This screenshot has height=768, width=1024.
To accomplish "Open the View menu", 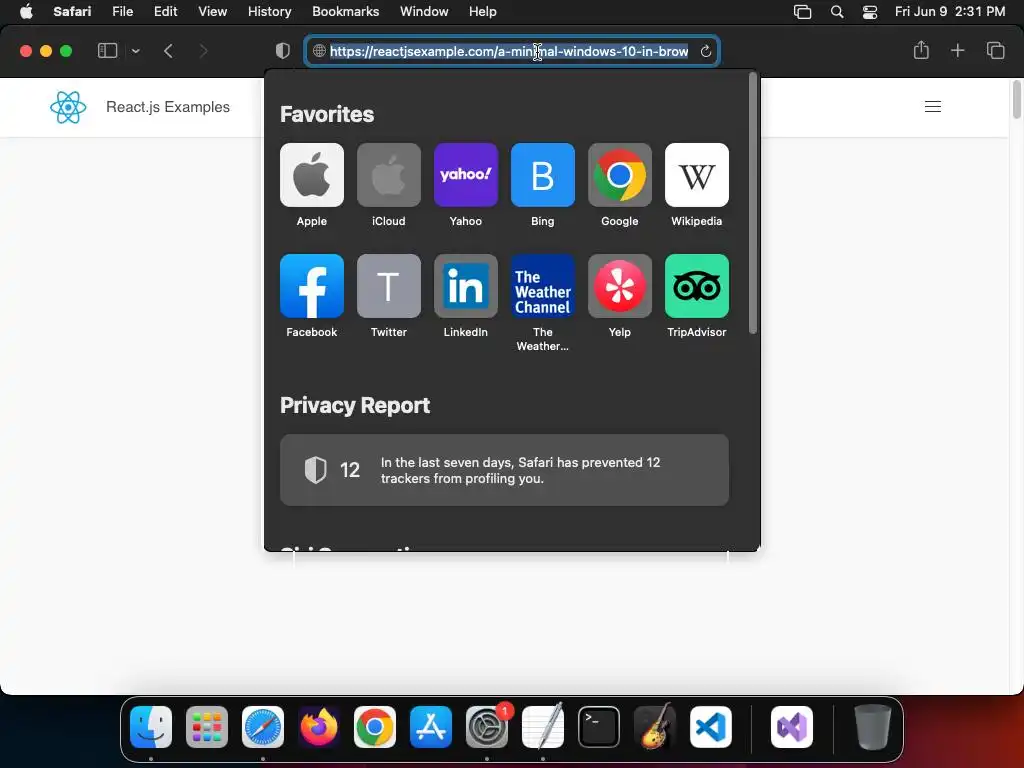I will (212, 12).
